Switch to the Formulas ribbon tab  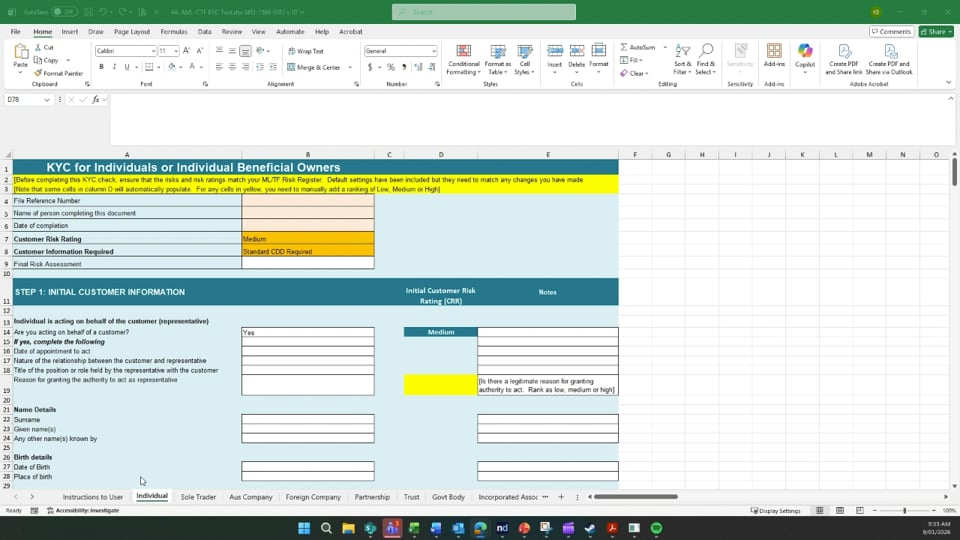click(174, 32)
